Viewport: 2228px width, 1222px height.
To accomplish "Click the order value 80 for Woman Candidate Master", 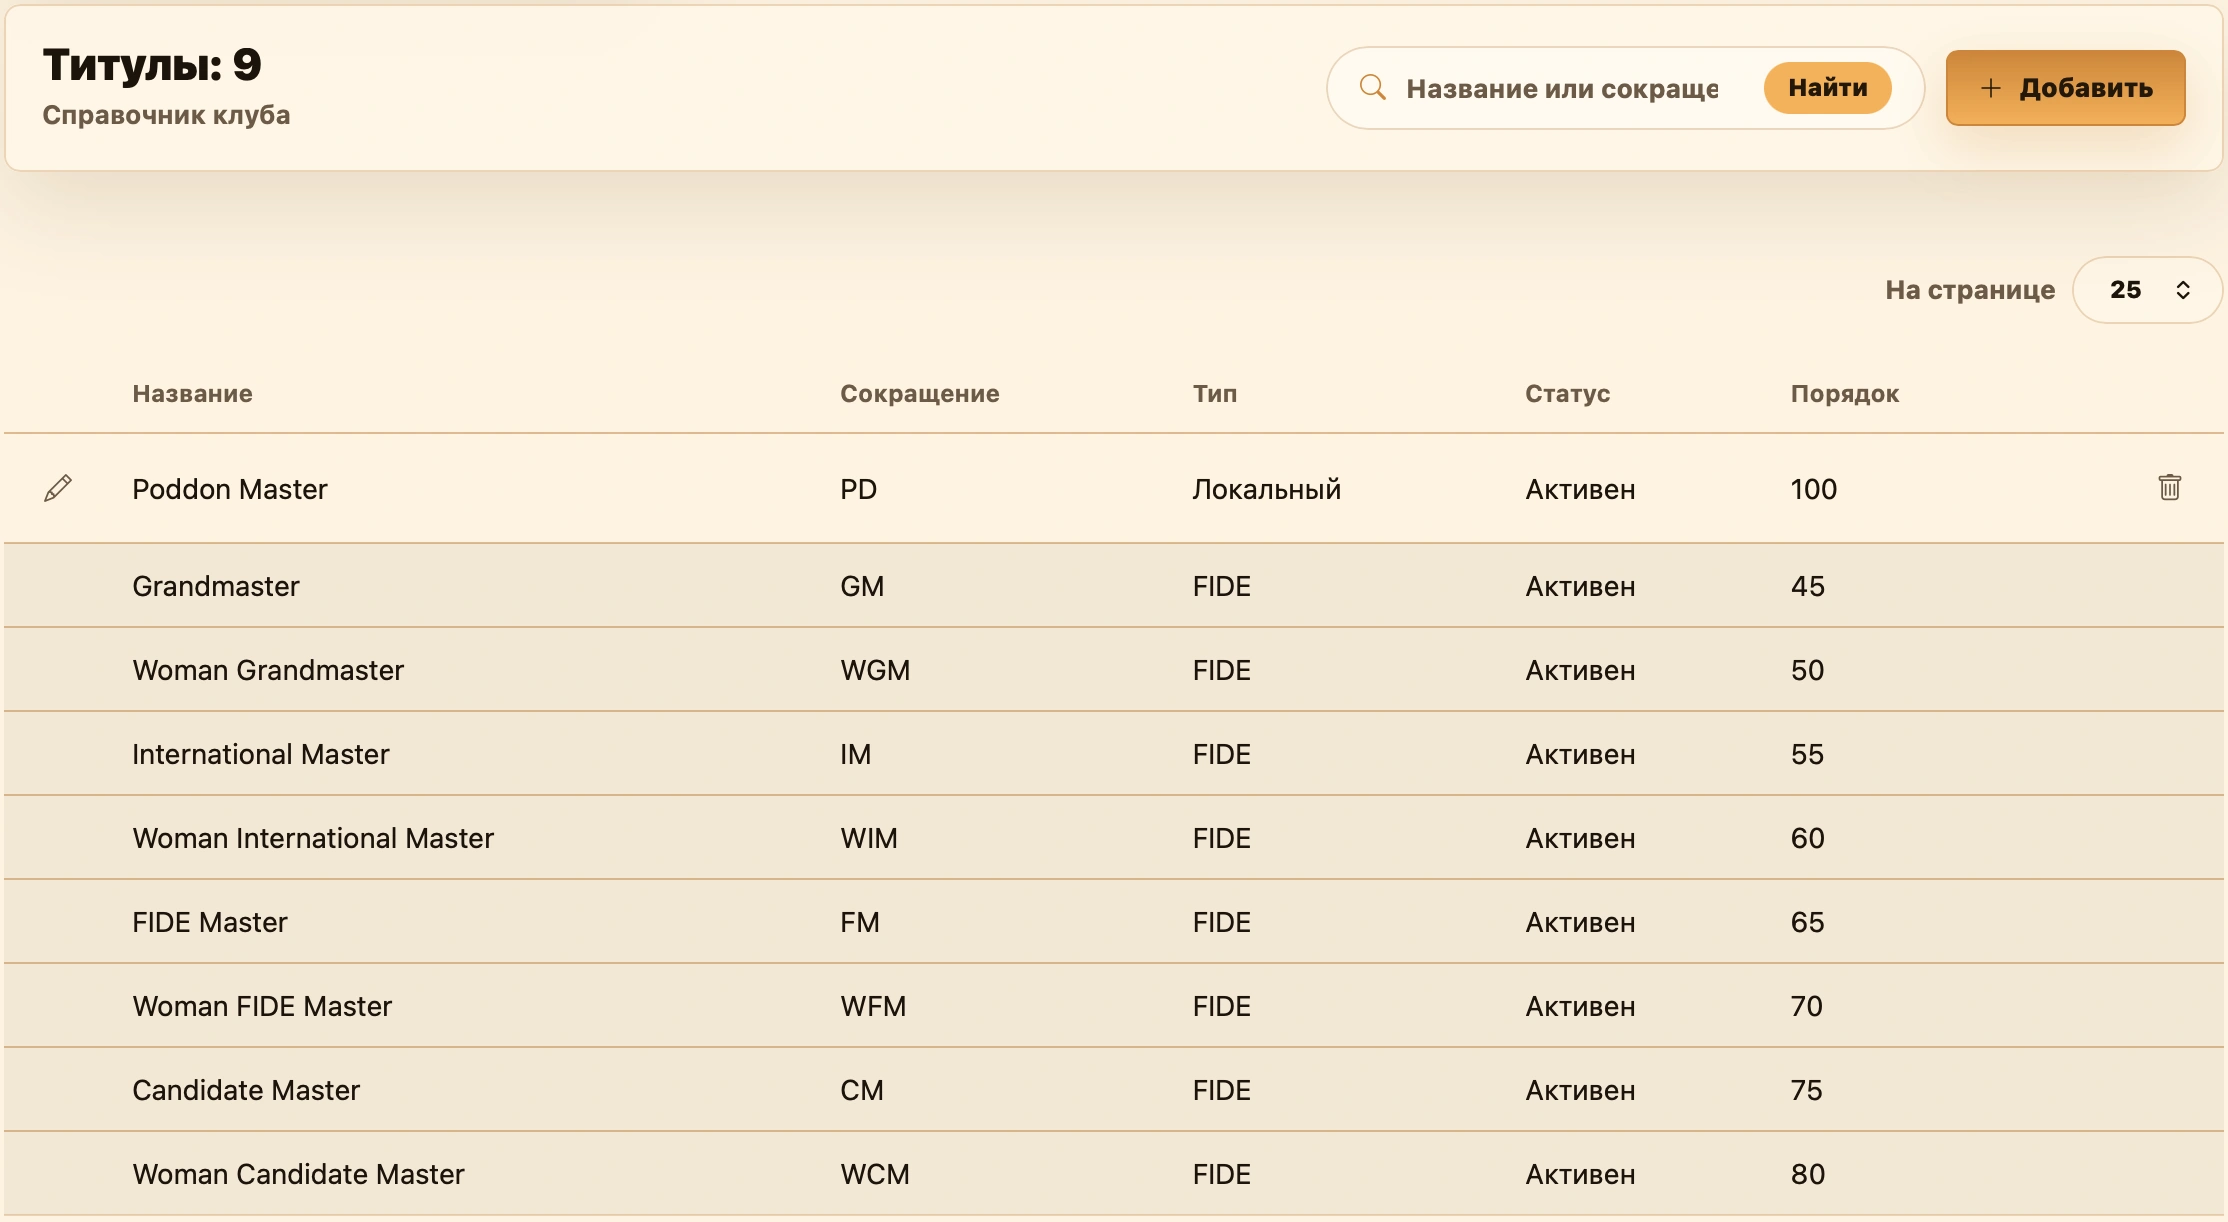I will coord(1807,1174).
